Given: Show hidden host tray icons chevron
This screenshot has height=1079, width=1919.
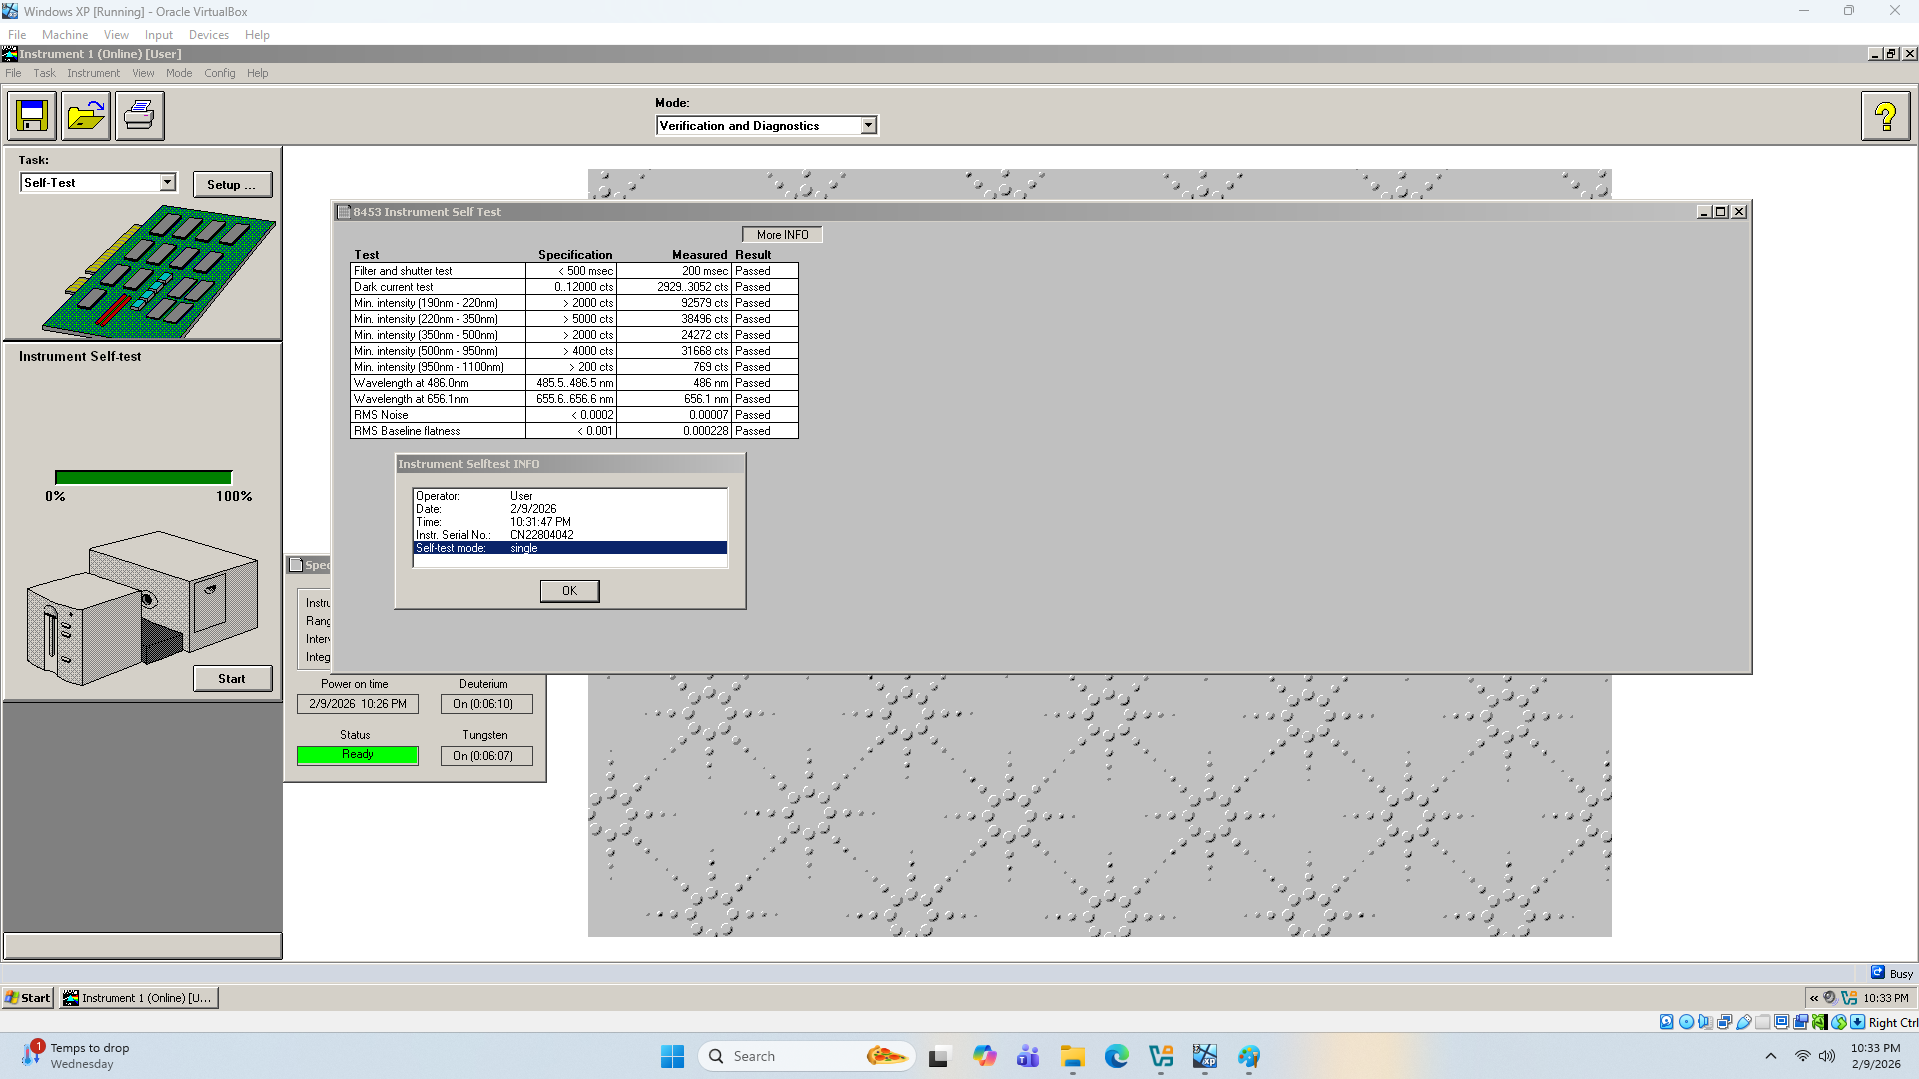Looking at the screenshot, I should (1771, 1056).
